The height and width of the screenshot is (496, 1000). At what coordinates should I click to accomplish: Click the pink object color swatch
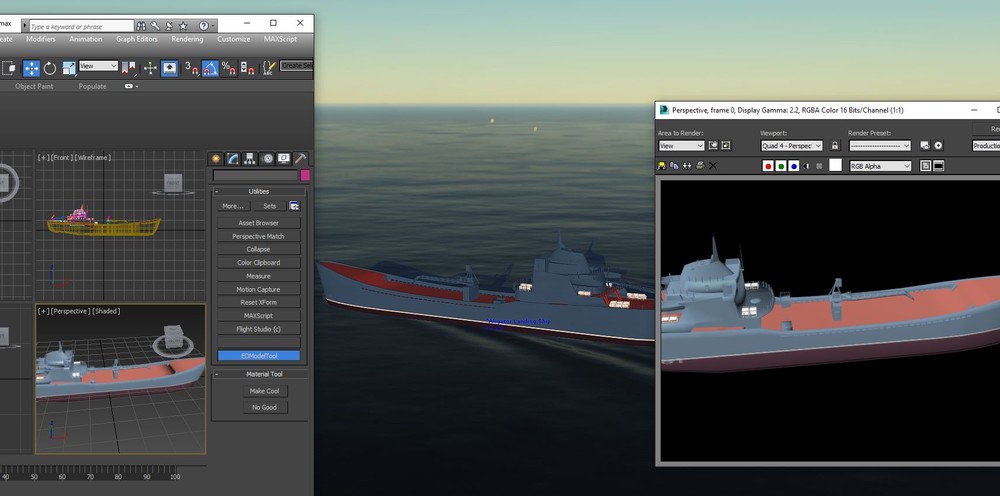pos(305,175)
